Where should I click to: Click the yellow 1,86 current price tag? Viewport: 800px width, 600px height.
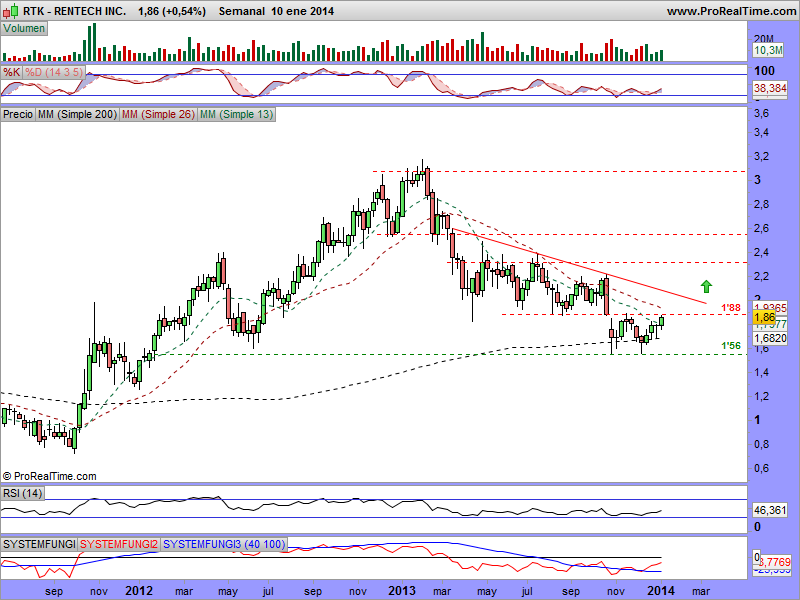tap(764, 317)
